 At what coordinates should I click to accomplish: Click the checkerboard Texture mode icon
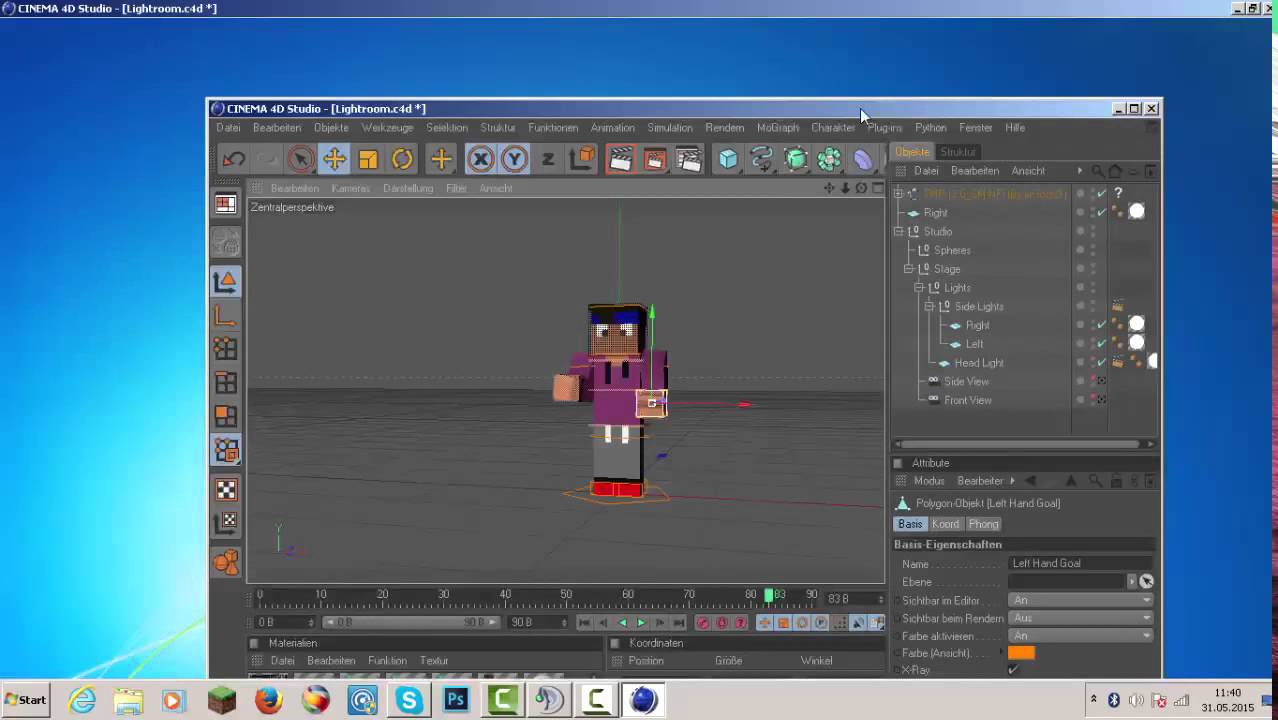click(x=226, y=489)
